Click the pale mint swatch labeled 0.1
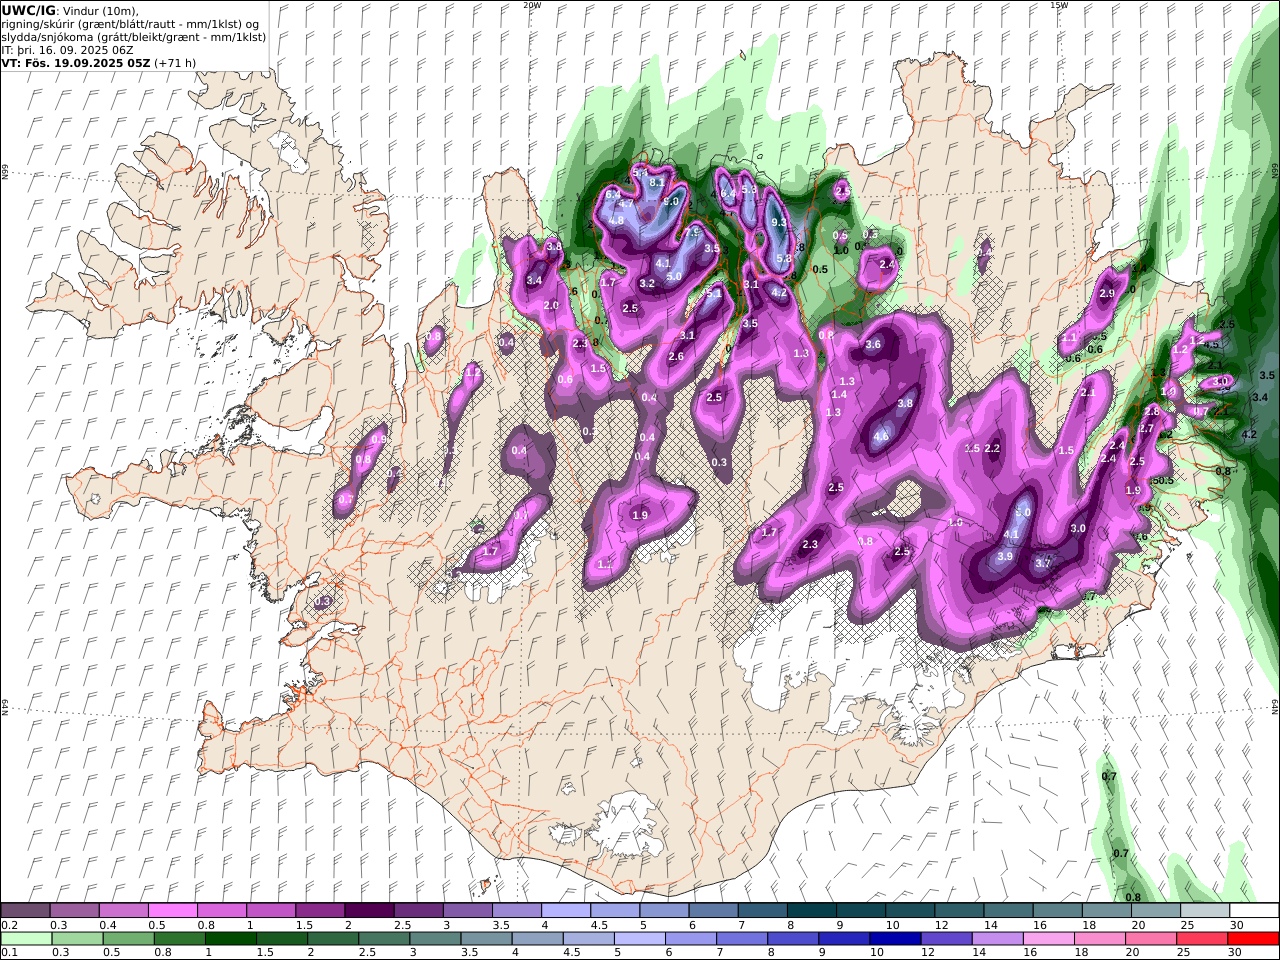 tap(27, 939)
